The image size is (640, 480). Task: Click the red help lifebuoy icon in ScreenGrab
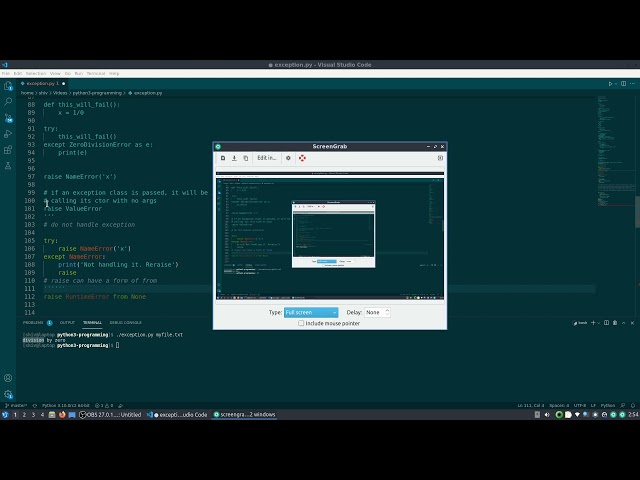(302, 158)
